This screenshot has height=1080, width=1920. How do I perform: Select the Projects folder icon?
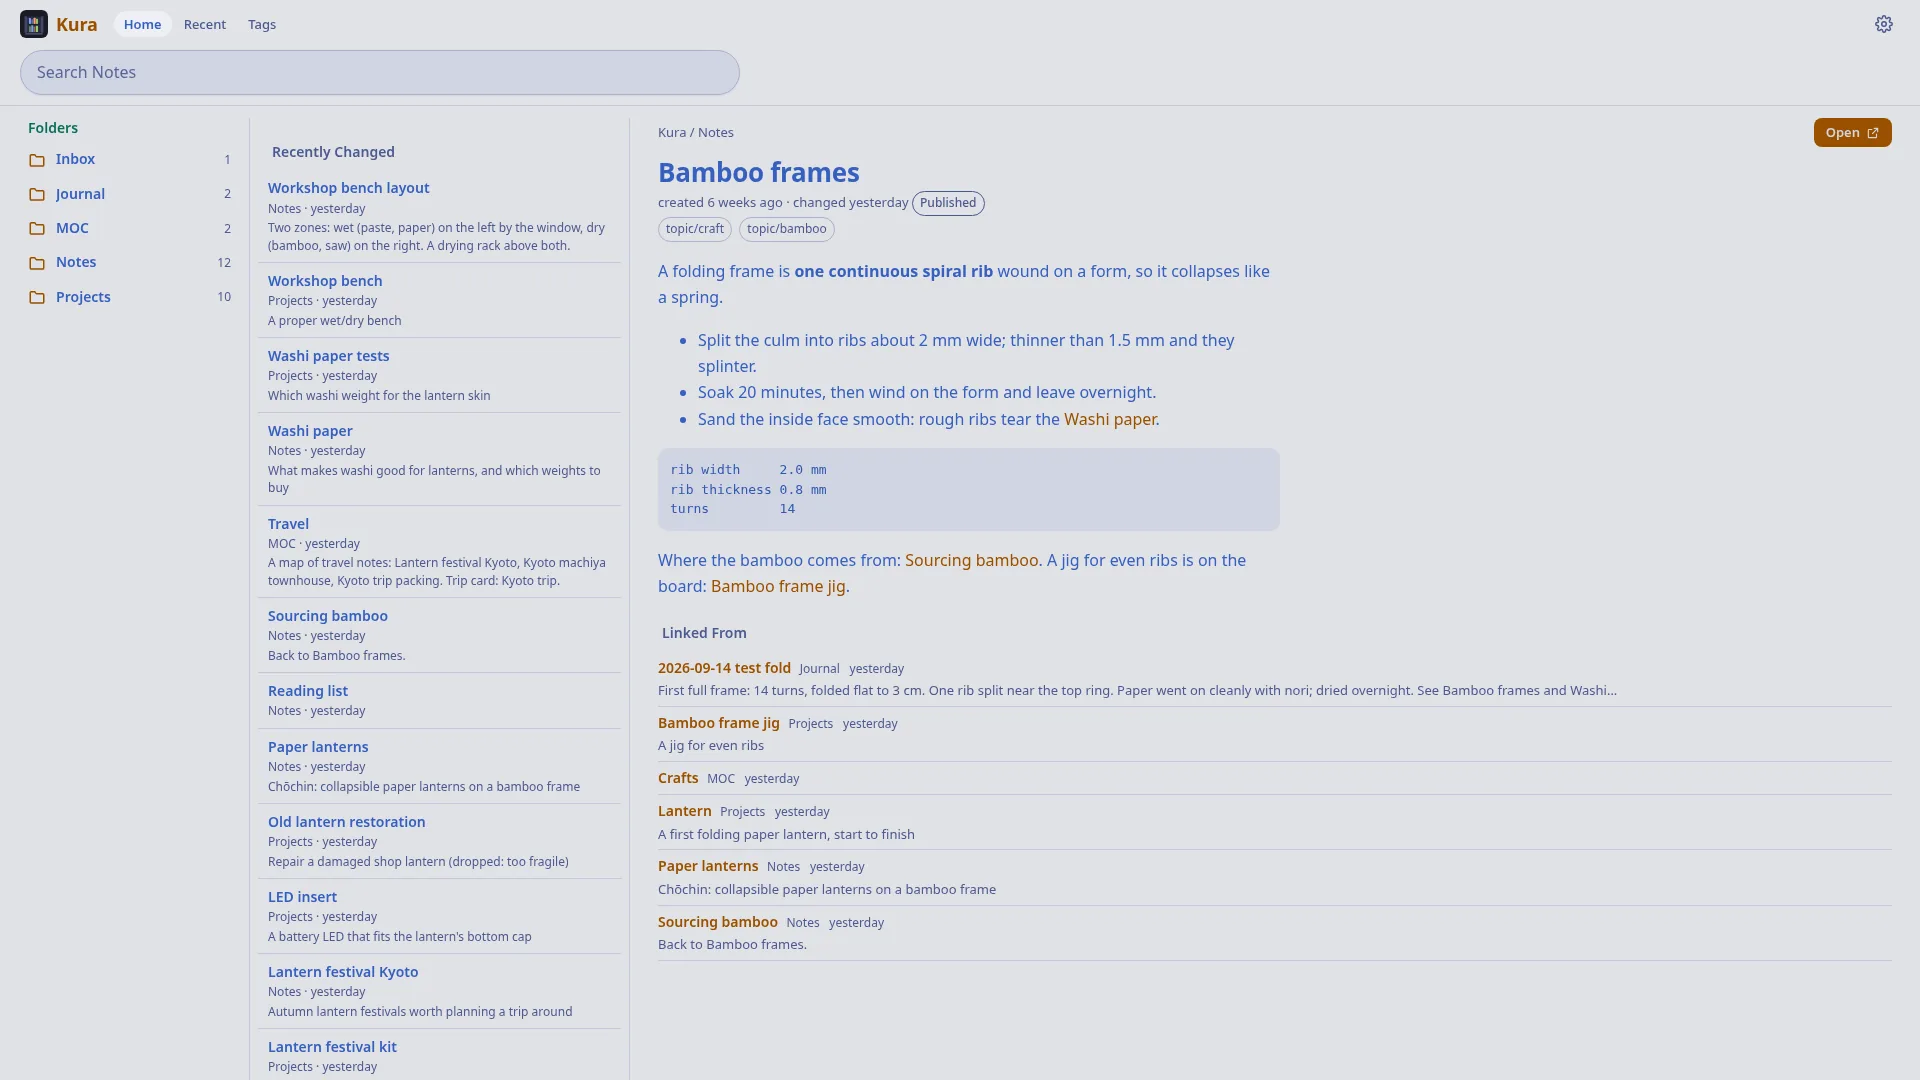click(37, 297)
